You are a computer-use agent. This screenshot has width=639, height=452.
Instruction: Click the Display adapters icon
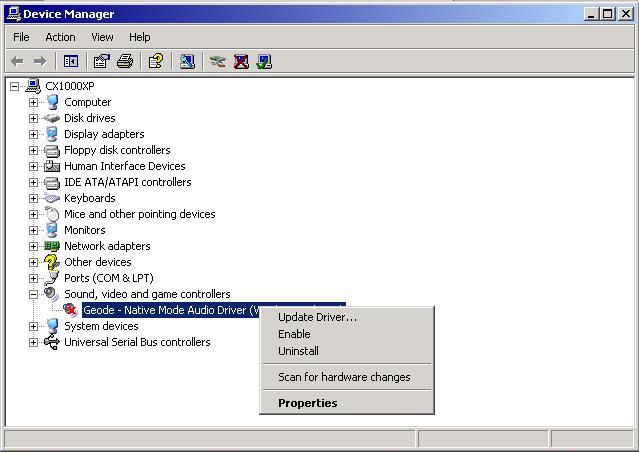52,134
